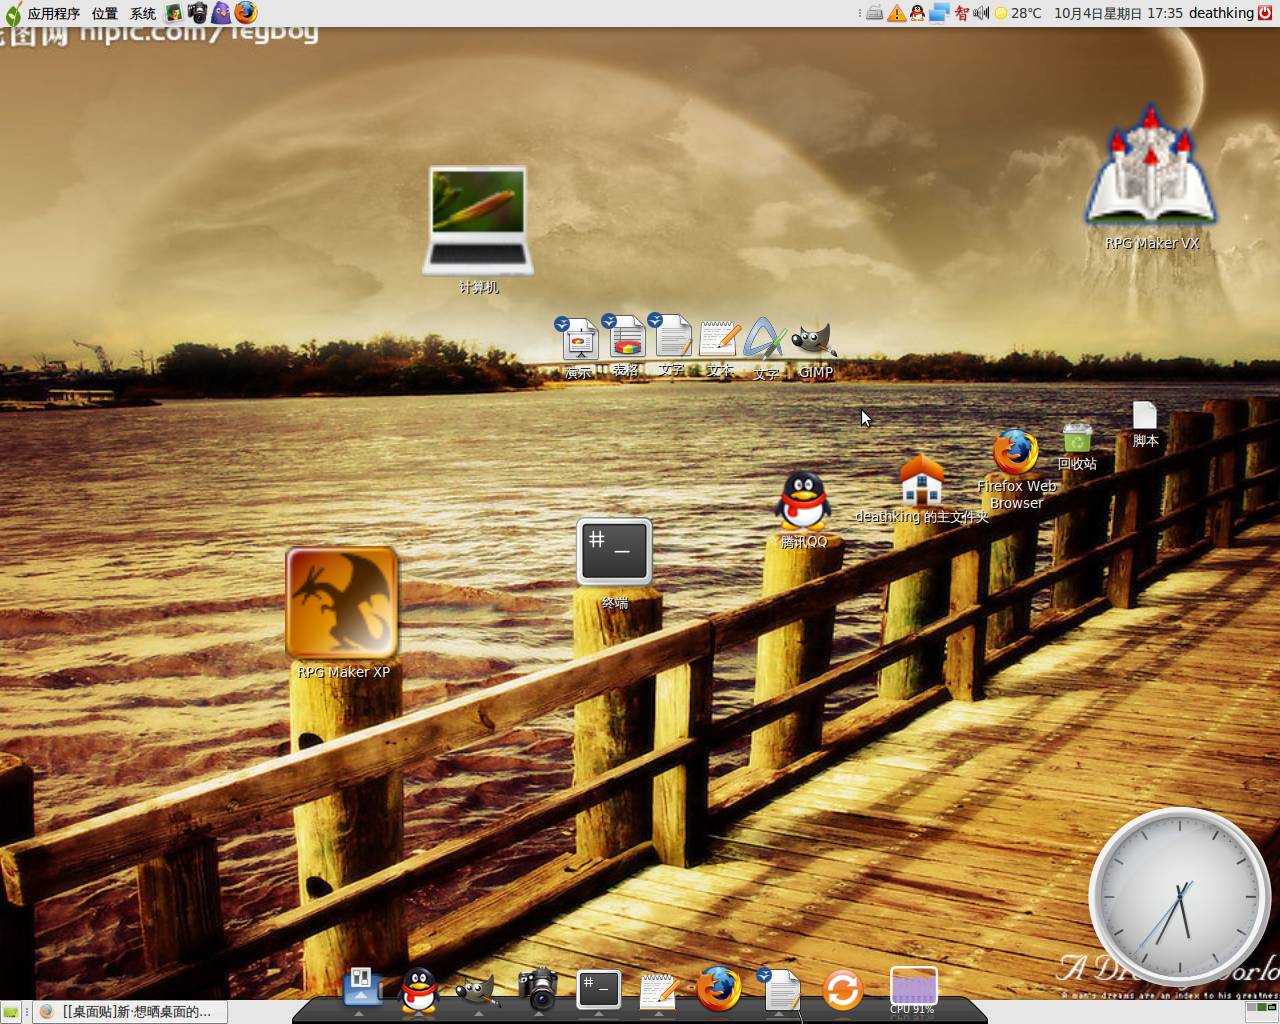Open network connection tray icon
This screenshot has height=1024, width=1280.
[939, 13]
